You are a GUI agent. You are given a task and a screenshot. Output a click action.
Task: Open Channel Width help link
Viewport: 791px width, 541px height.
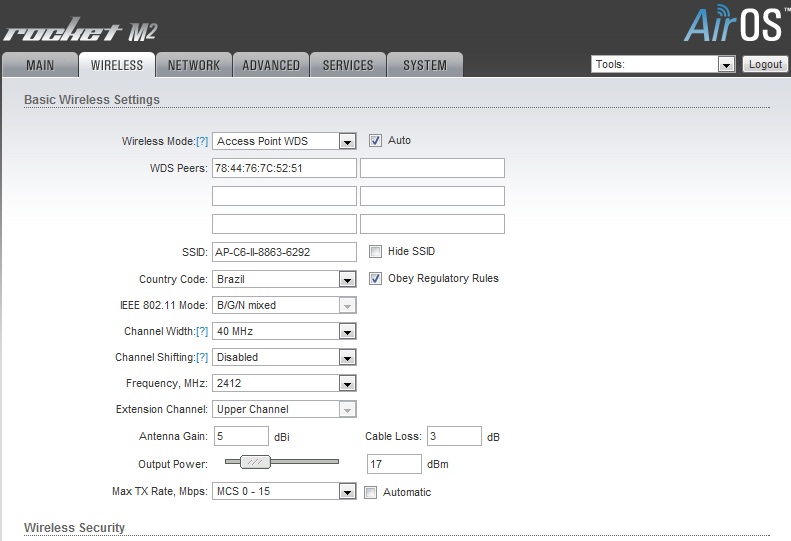click(x=202, y=332)
